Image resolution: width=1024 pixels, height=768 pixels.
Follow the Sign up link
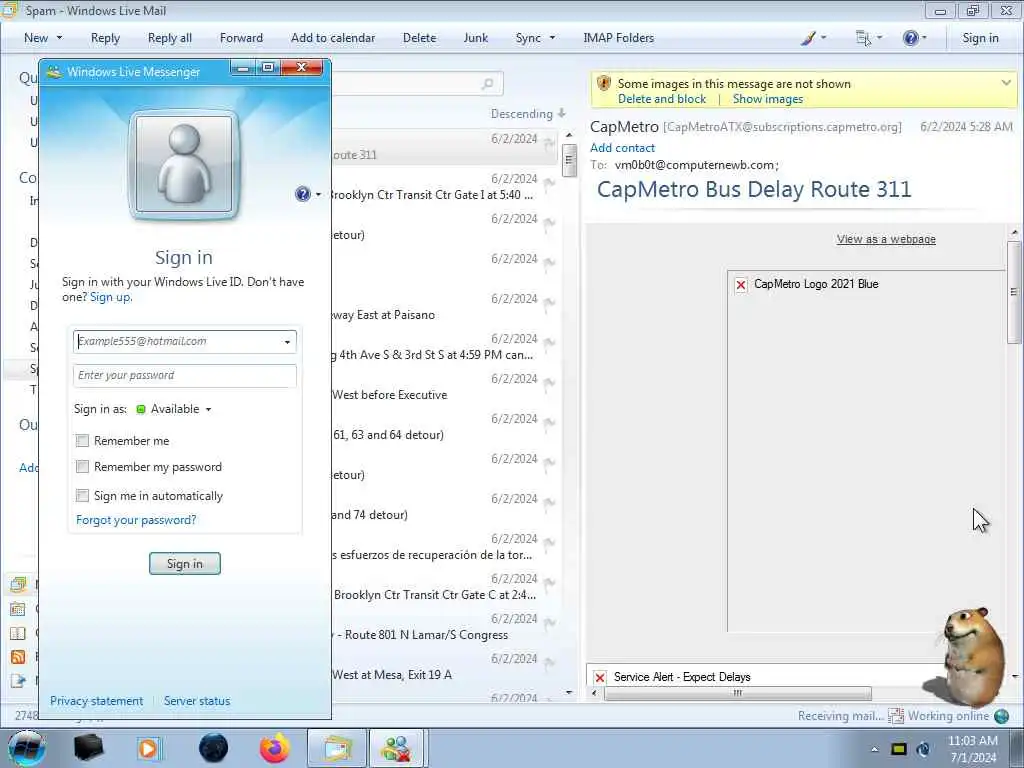pos(110,297)
